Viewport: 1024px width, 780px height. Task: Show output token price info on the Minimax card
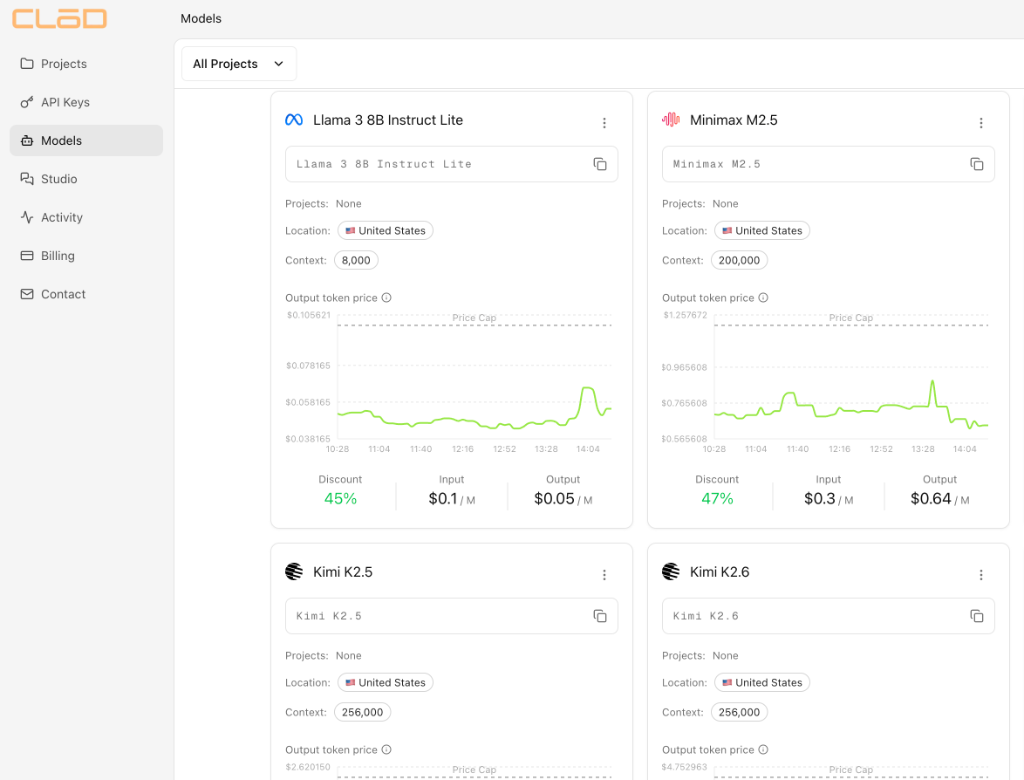tap(763, 298)
